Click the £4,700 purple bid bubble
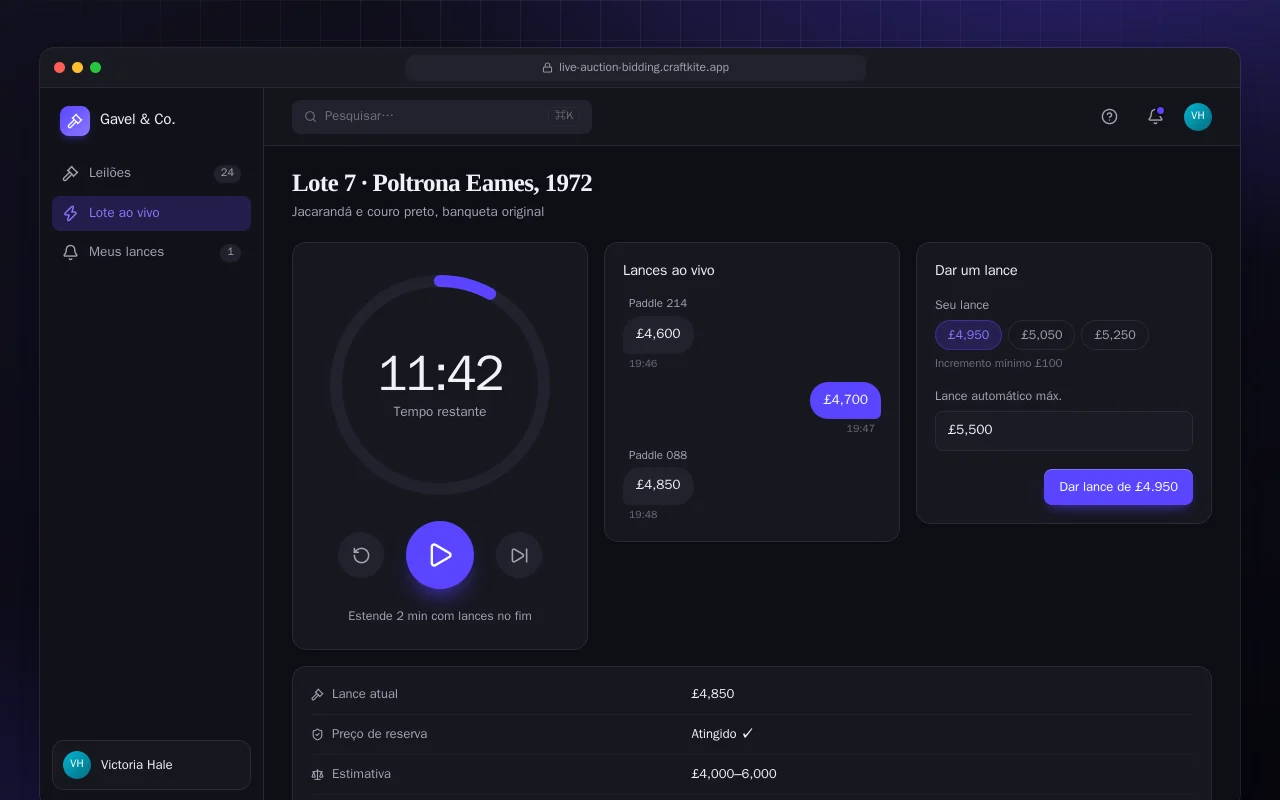1280x800 pixels. (845, 400)
